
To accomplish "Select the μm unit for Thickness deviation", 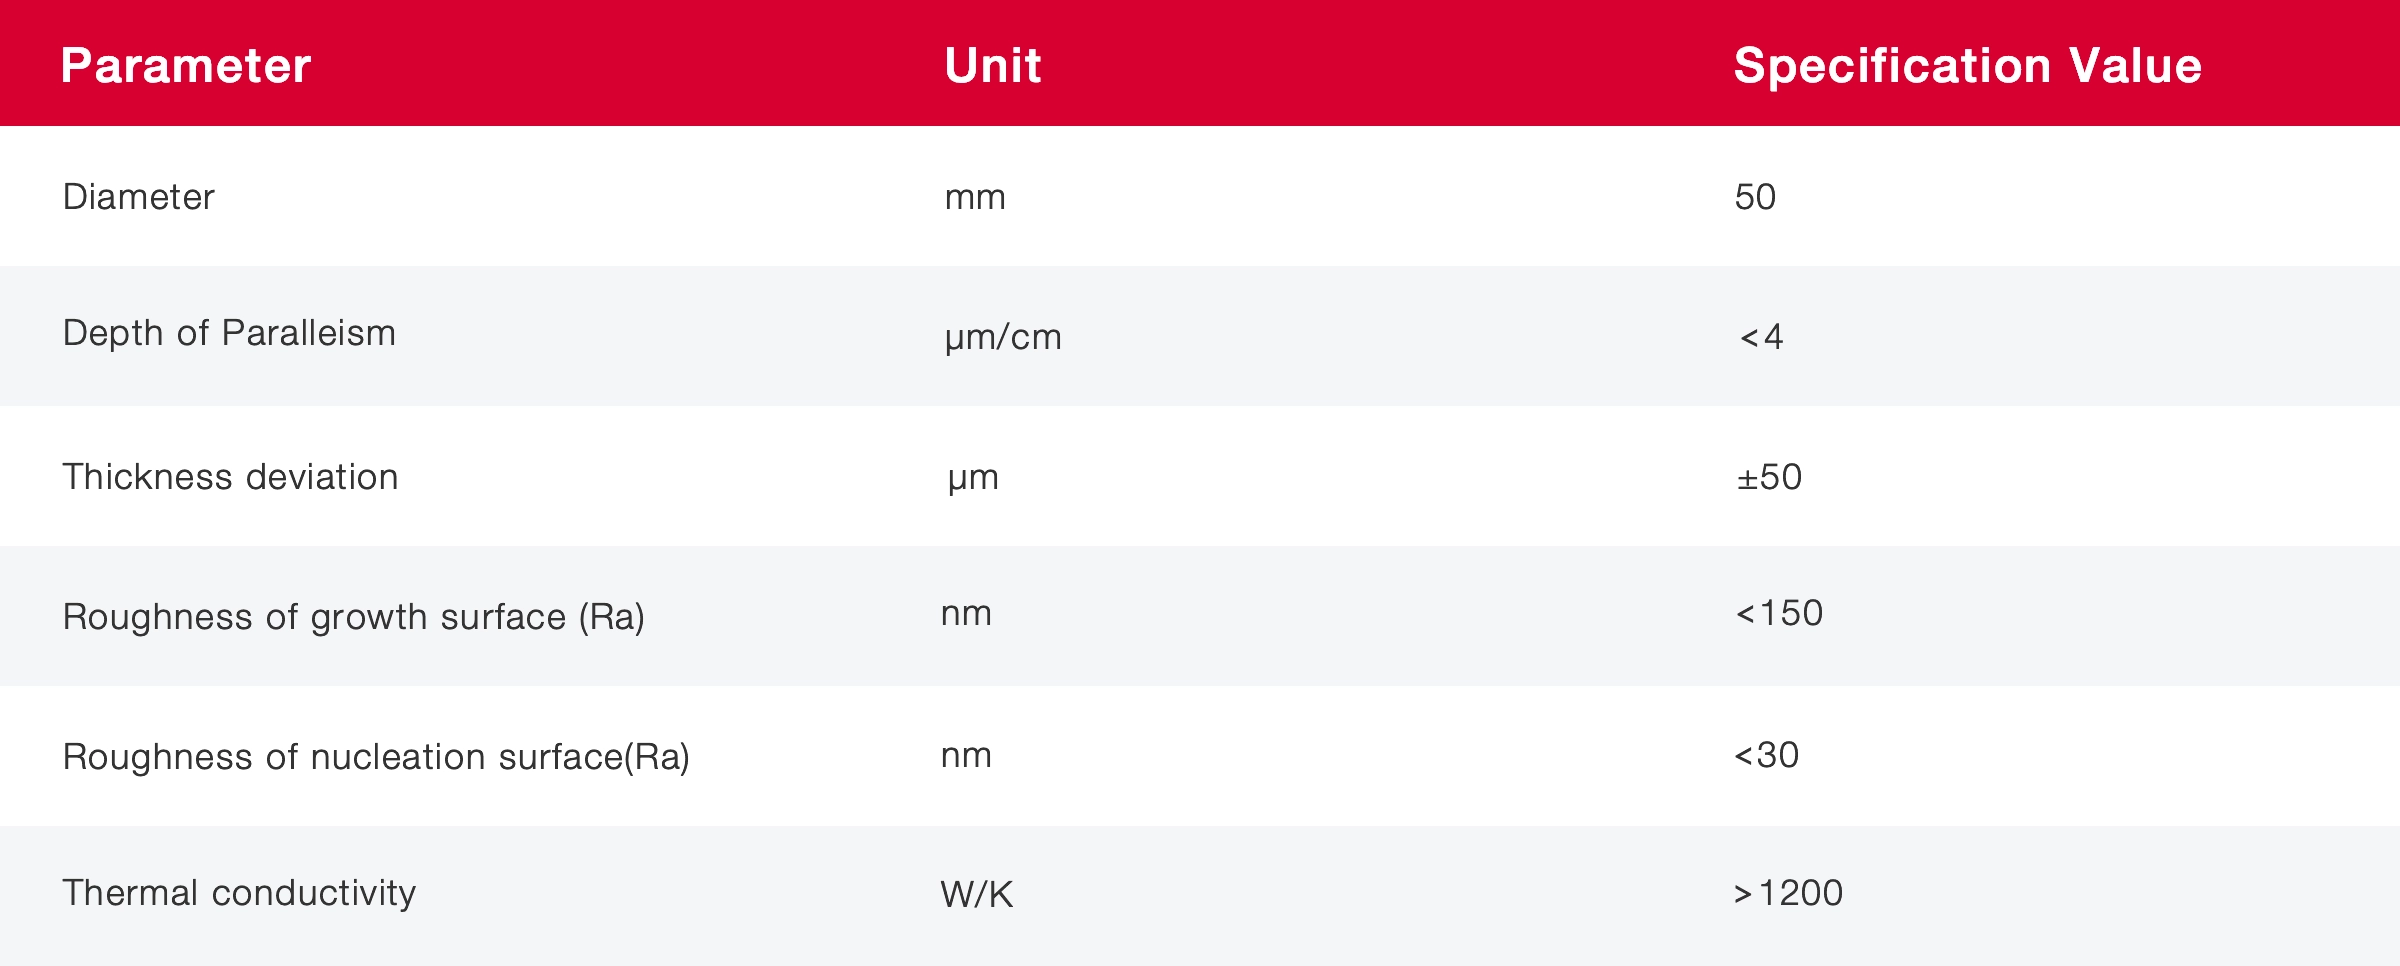I will [x=973, y=478].
